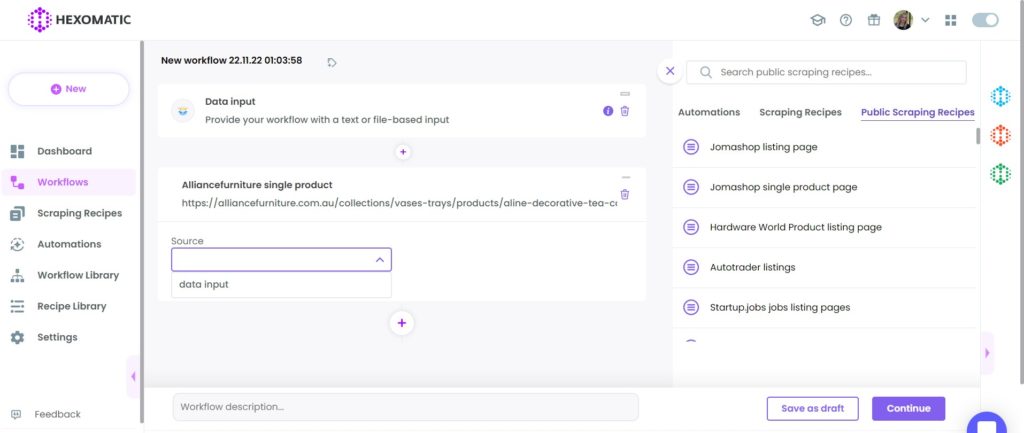Open the academy graduation cap icon
This screenshot has width=1024, height=433.
(818, 20)
